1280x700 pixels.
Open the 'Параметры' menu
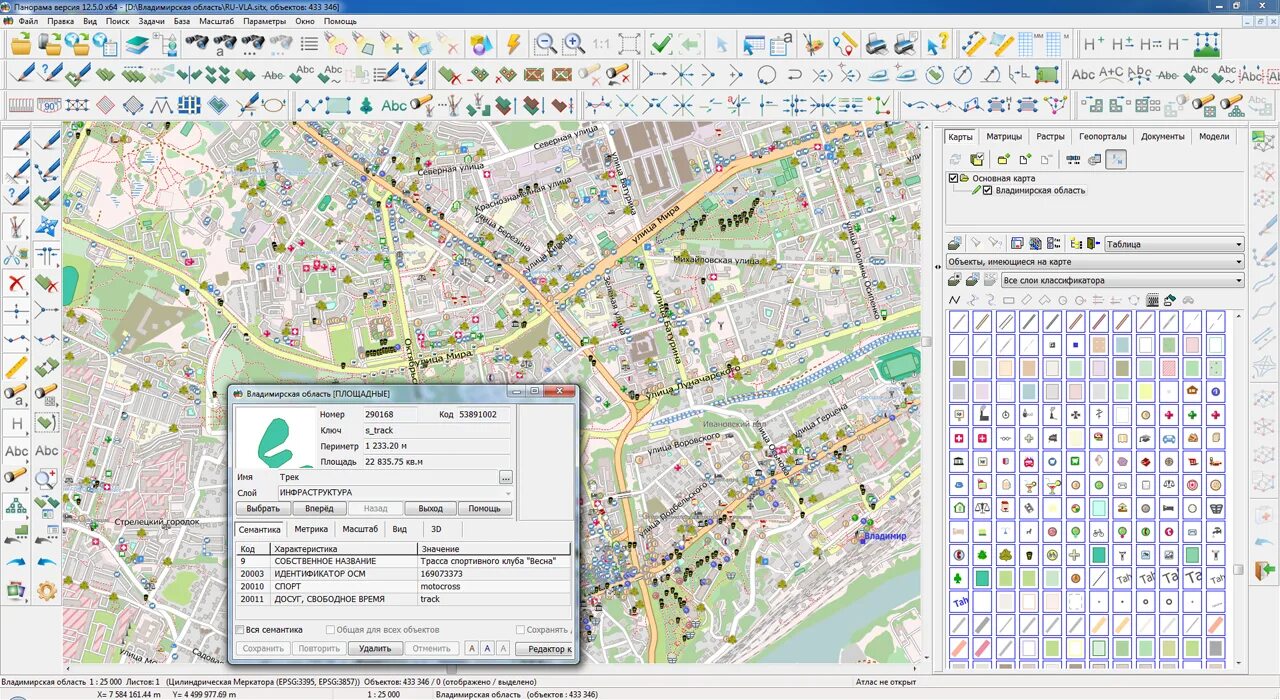point(264,21)
